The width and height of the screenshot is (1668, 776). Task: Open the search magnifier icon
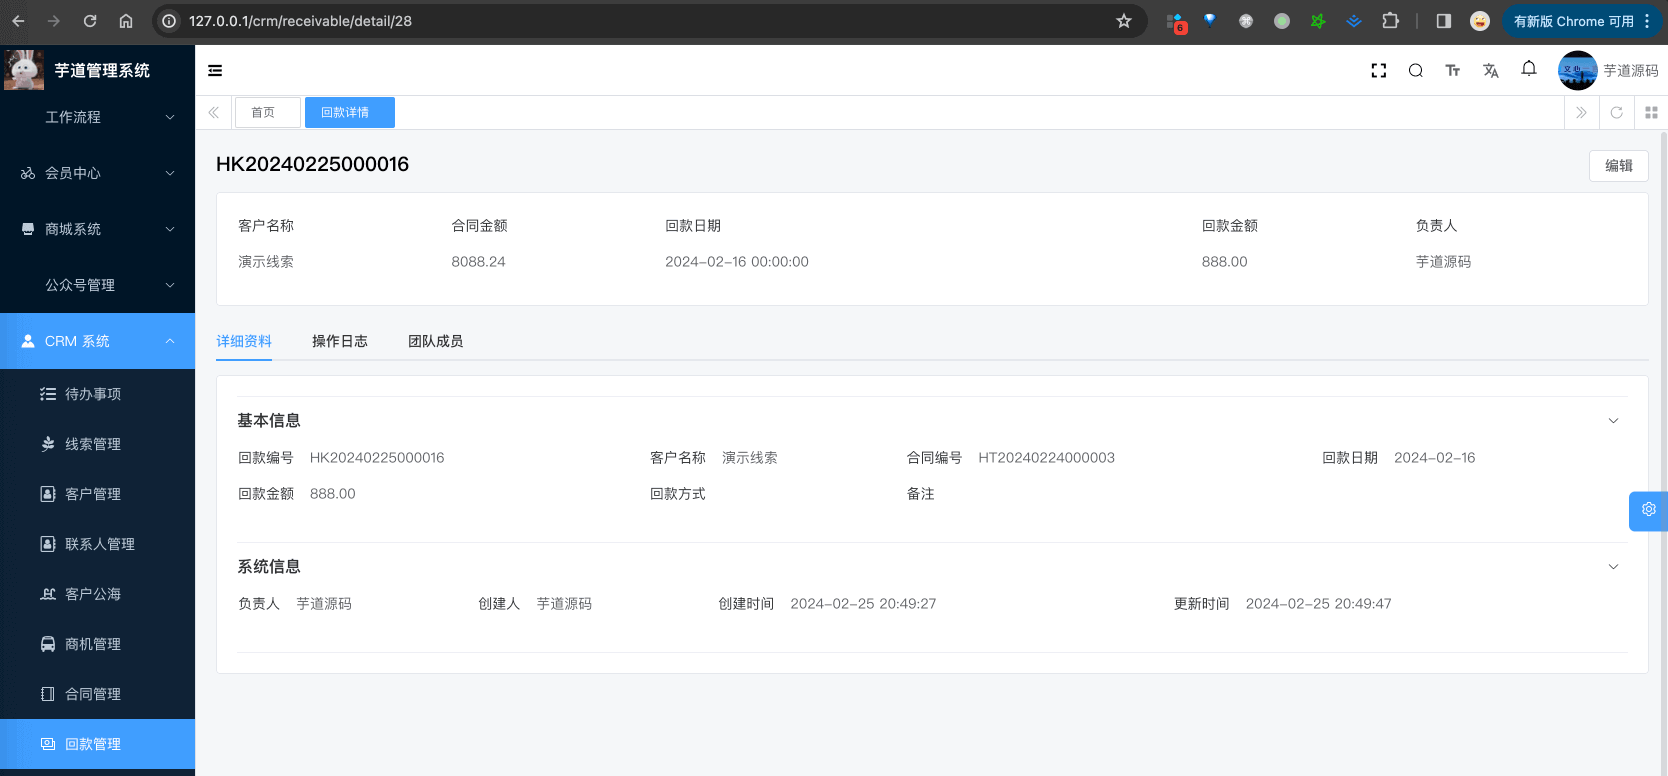tap(1416, 71)
